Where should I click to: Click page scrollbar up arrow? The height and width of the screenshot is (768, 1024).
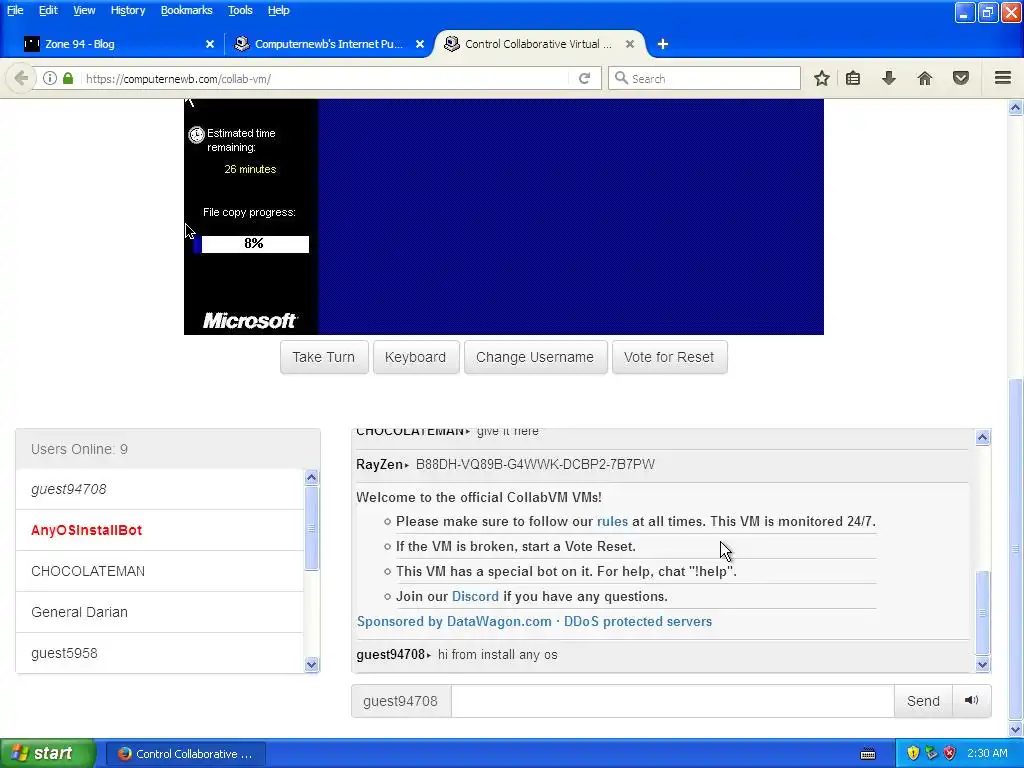pos(1016,108)
